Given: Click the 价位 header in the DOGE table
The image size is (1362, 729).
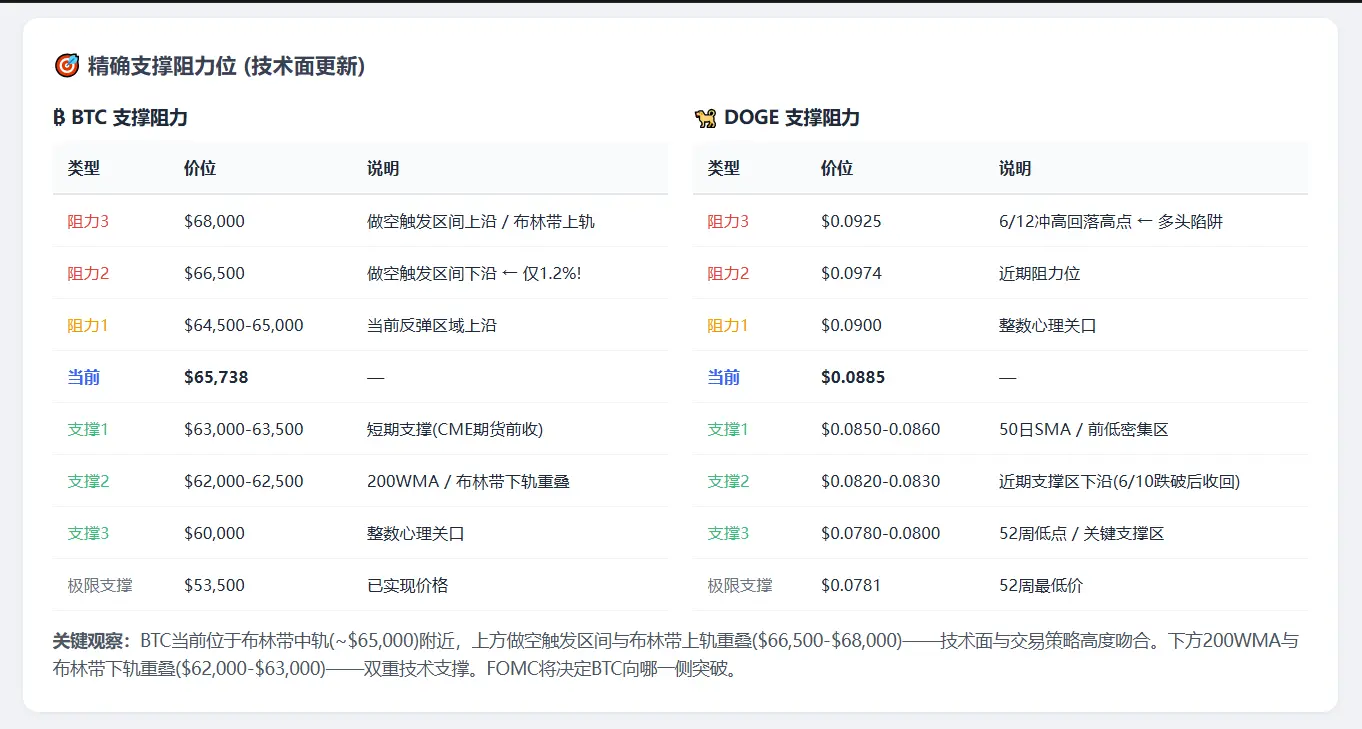Looking at the screenshot, I should pos(837,168).
